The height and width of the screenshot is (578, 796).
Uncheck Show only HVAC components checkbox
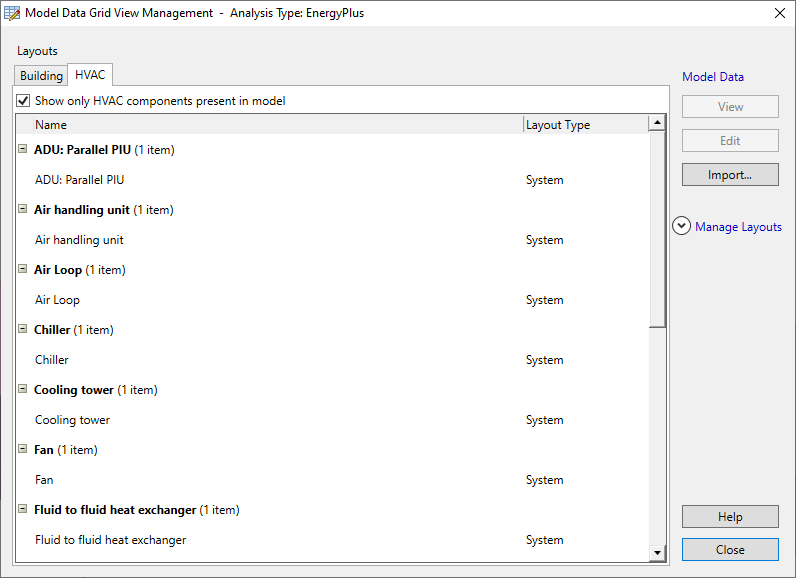(23, 101)
